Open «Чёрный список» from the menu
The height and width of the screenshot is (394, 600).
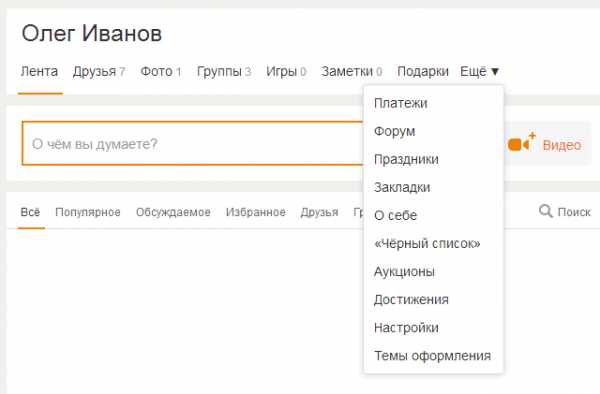[x=427, y=243]
